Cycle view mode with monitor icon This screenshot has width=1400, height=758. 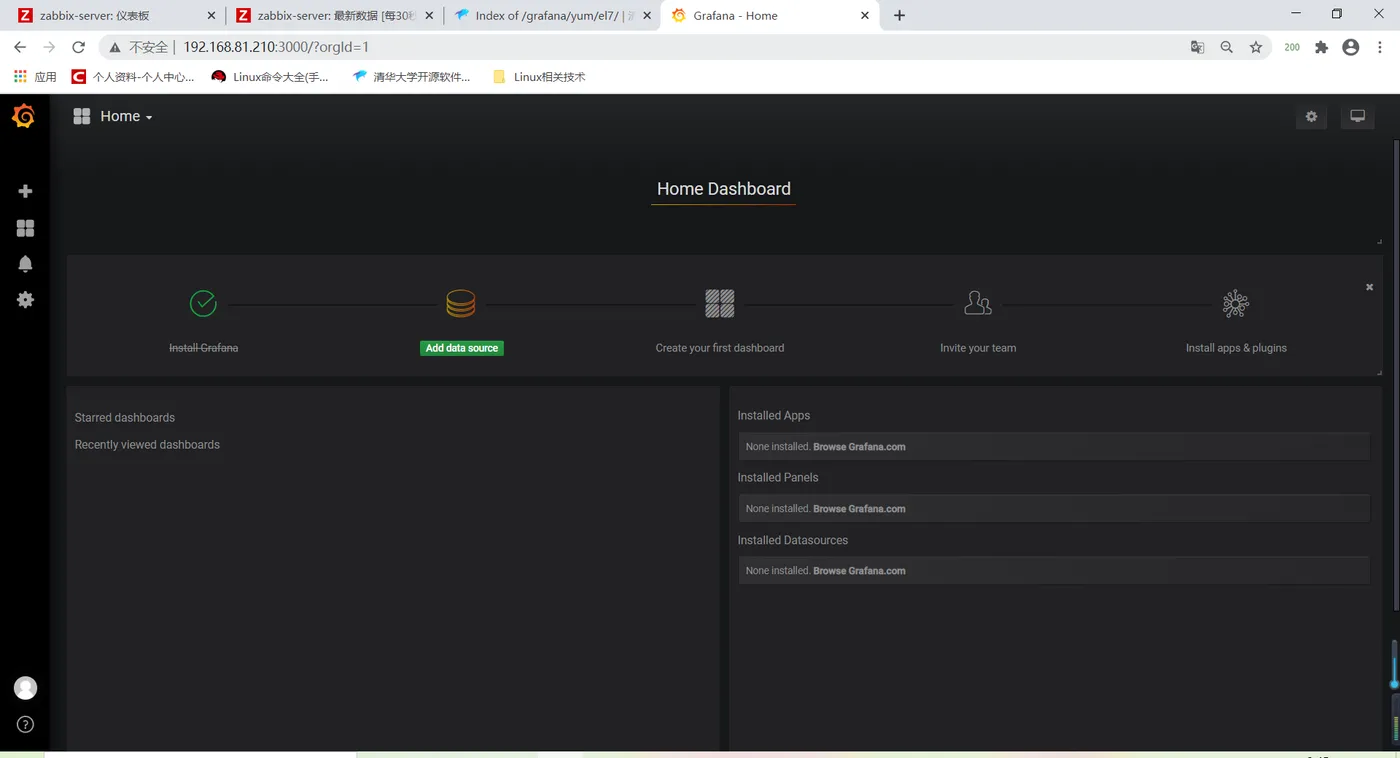(x=1357, y=117)
